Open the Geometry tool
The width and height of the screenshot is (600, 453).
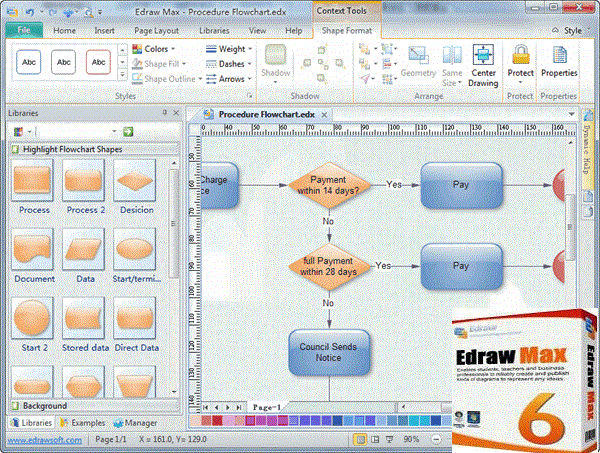click(418, 61)
